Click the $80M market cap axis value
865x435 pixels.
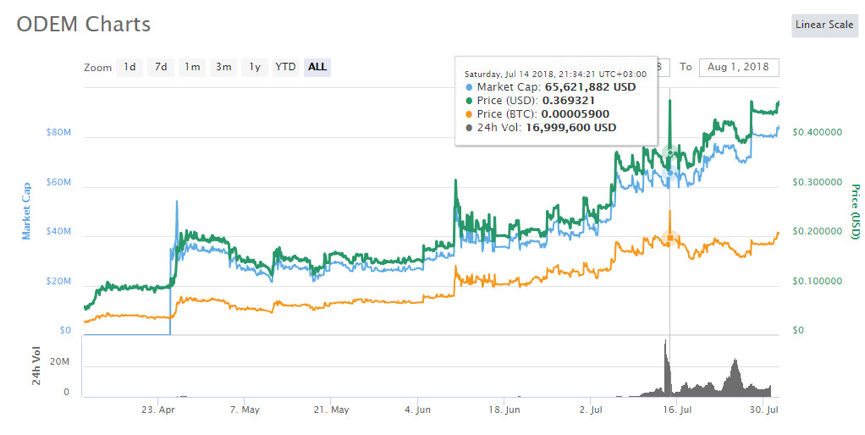point(58,133)
